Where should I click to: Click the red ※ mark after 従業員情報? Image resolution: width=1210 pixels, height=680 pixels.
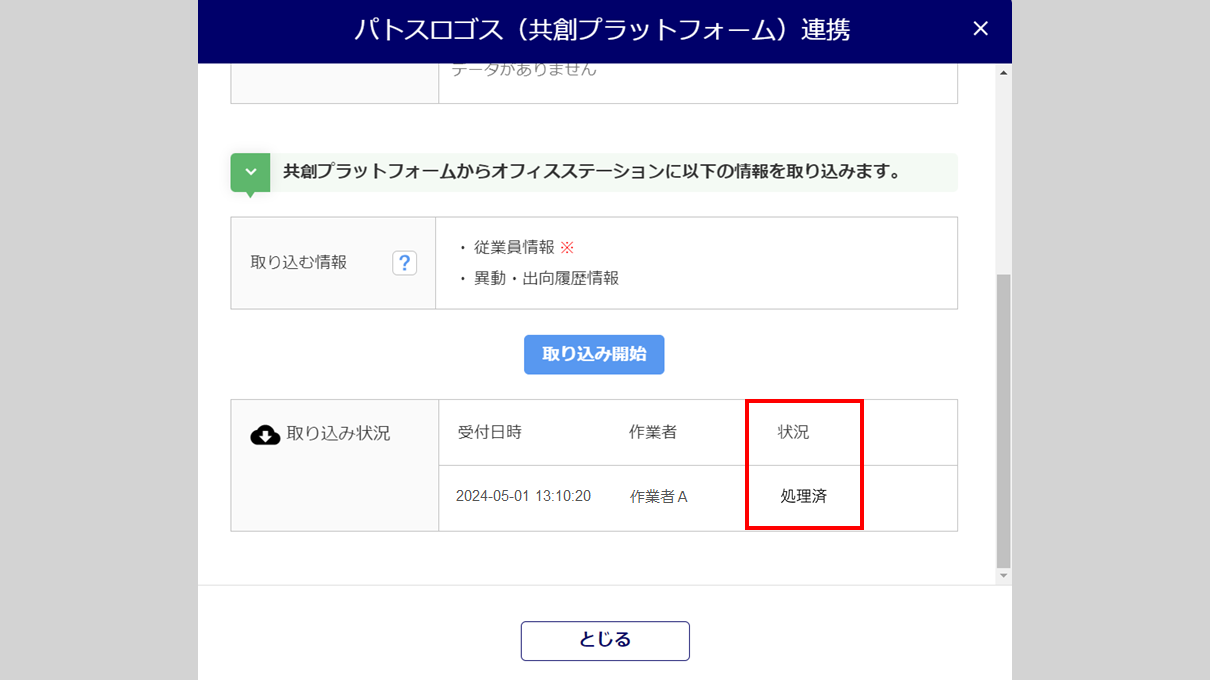click(567, 248)
